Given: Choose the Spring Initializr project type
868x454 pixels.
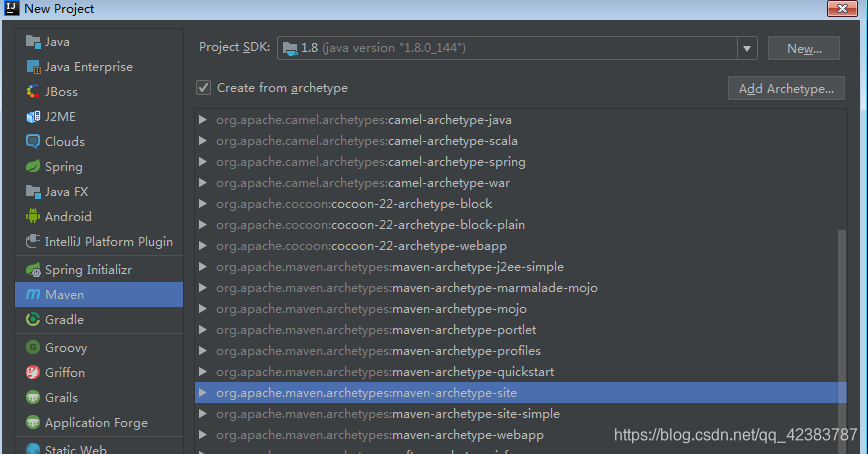Looking at the screenshot, I should tap(99, 270).
